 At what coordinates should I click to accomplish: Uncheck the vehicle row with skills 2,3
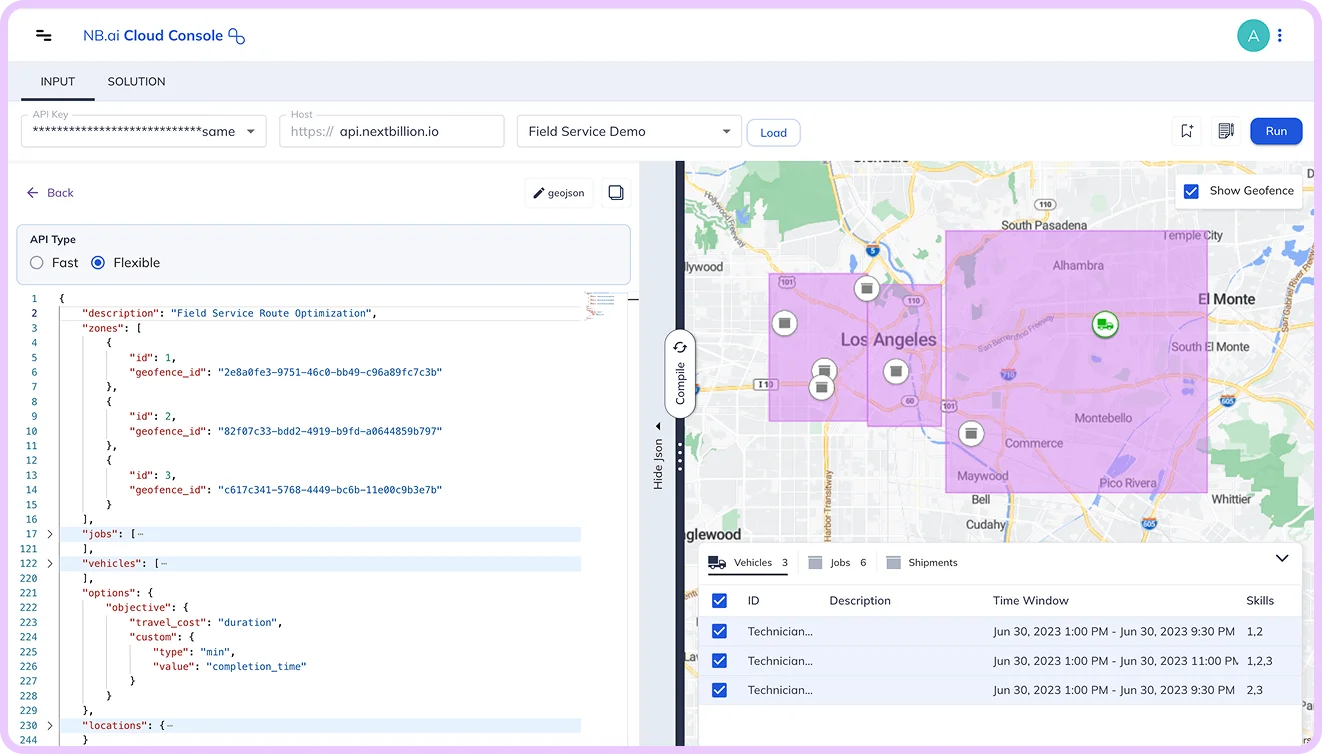719,690
